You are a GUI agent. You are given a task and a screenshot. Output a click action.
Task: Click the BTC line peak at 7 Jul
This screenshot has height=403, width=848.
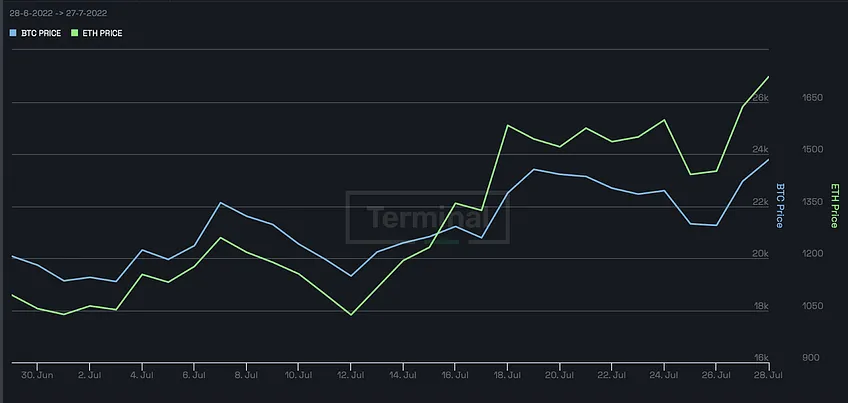pos(220,203)
